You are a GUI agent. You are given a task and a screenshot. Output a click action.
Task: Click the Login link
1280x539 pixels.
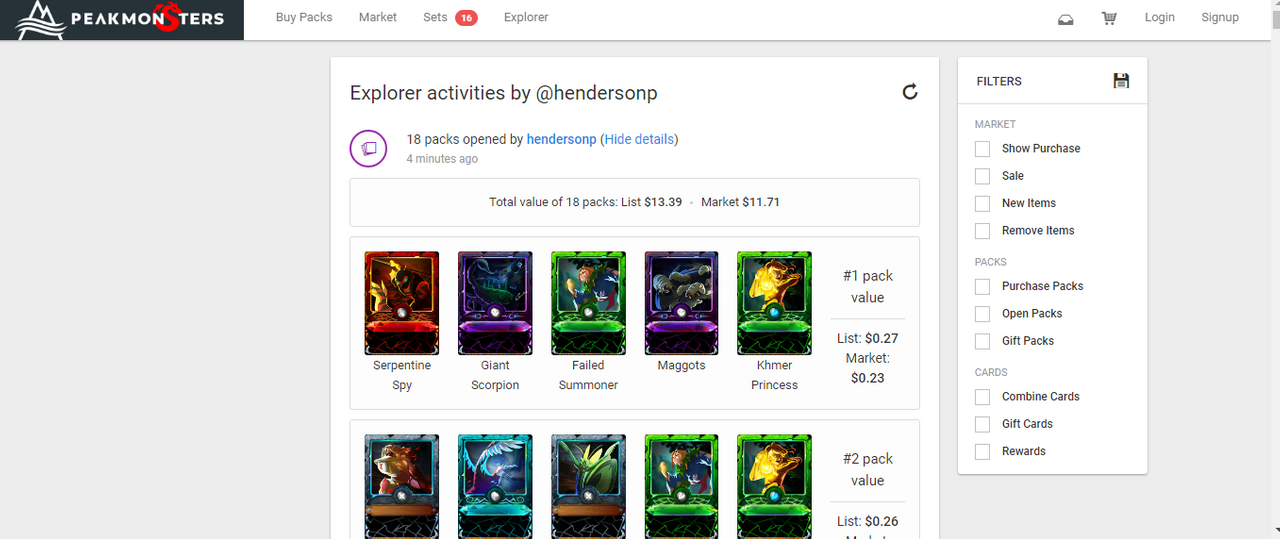click(1160, 17)
